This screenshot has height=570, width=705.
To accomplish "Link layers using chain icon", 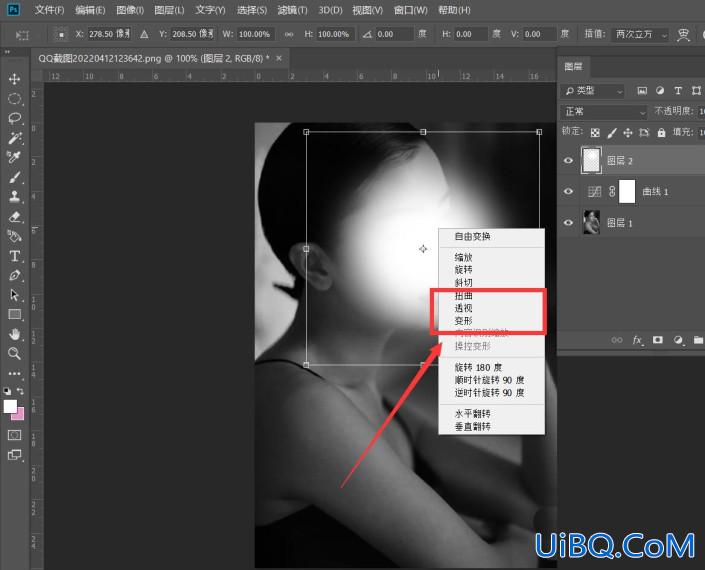I will click(617, 340).
